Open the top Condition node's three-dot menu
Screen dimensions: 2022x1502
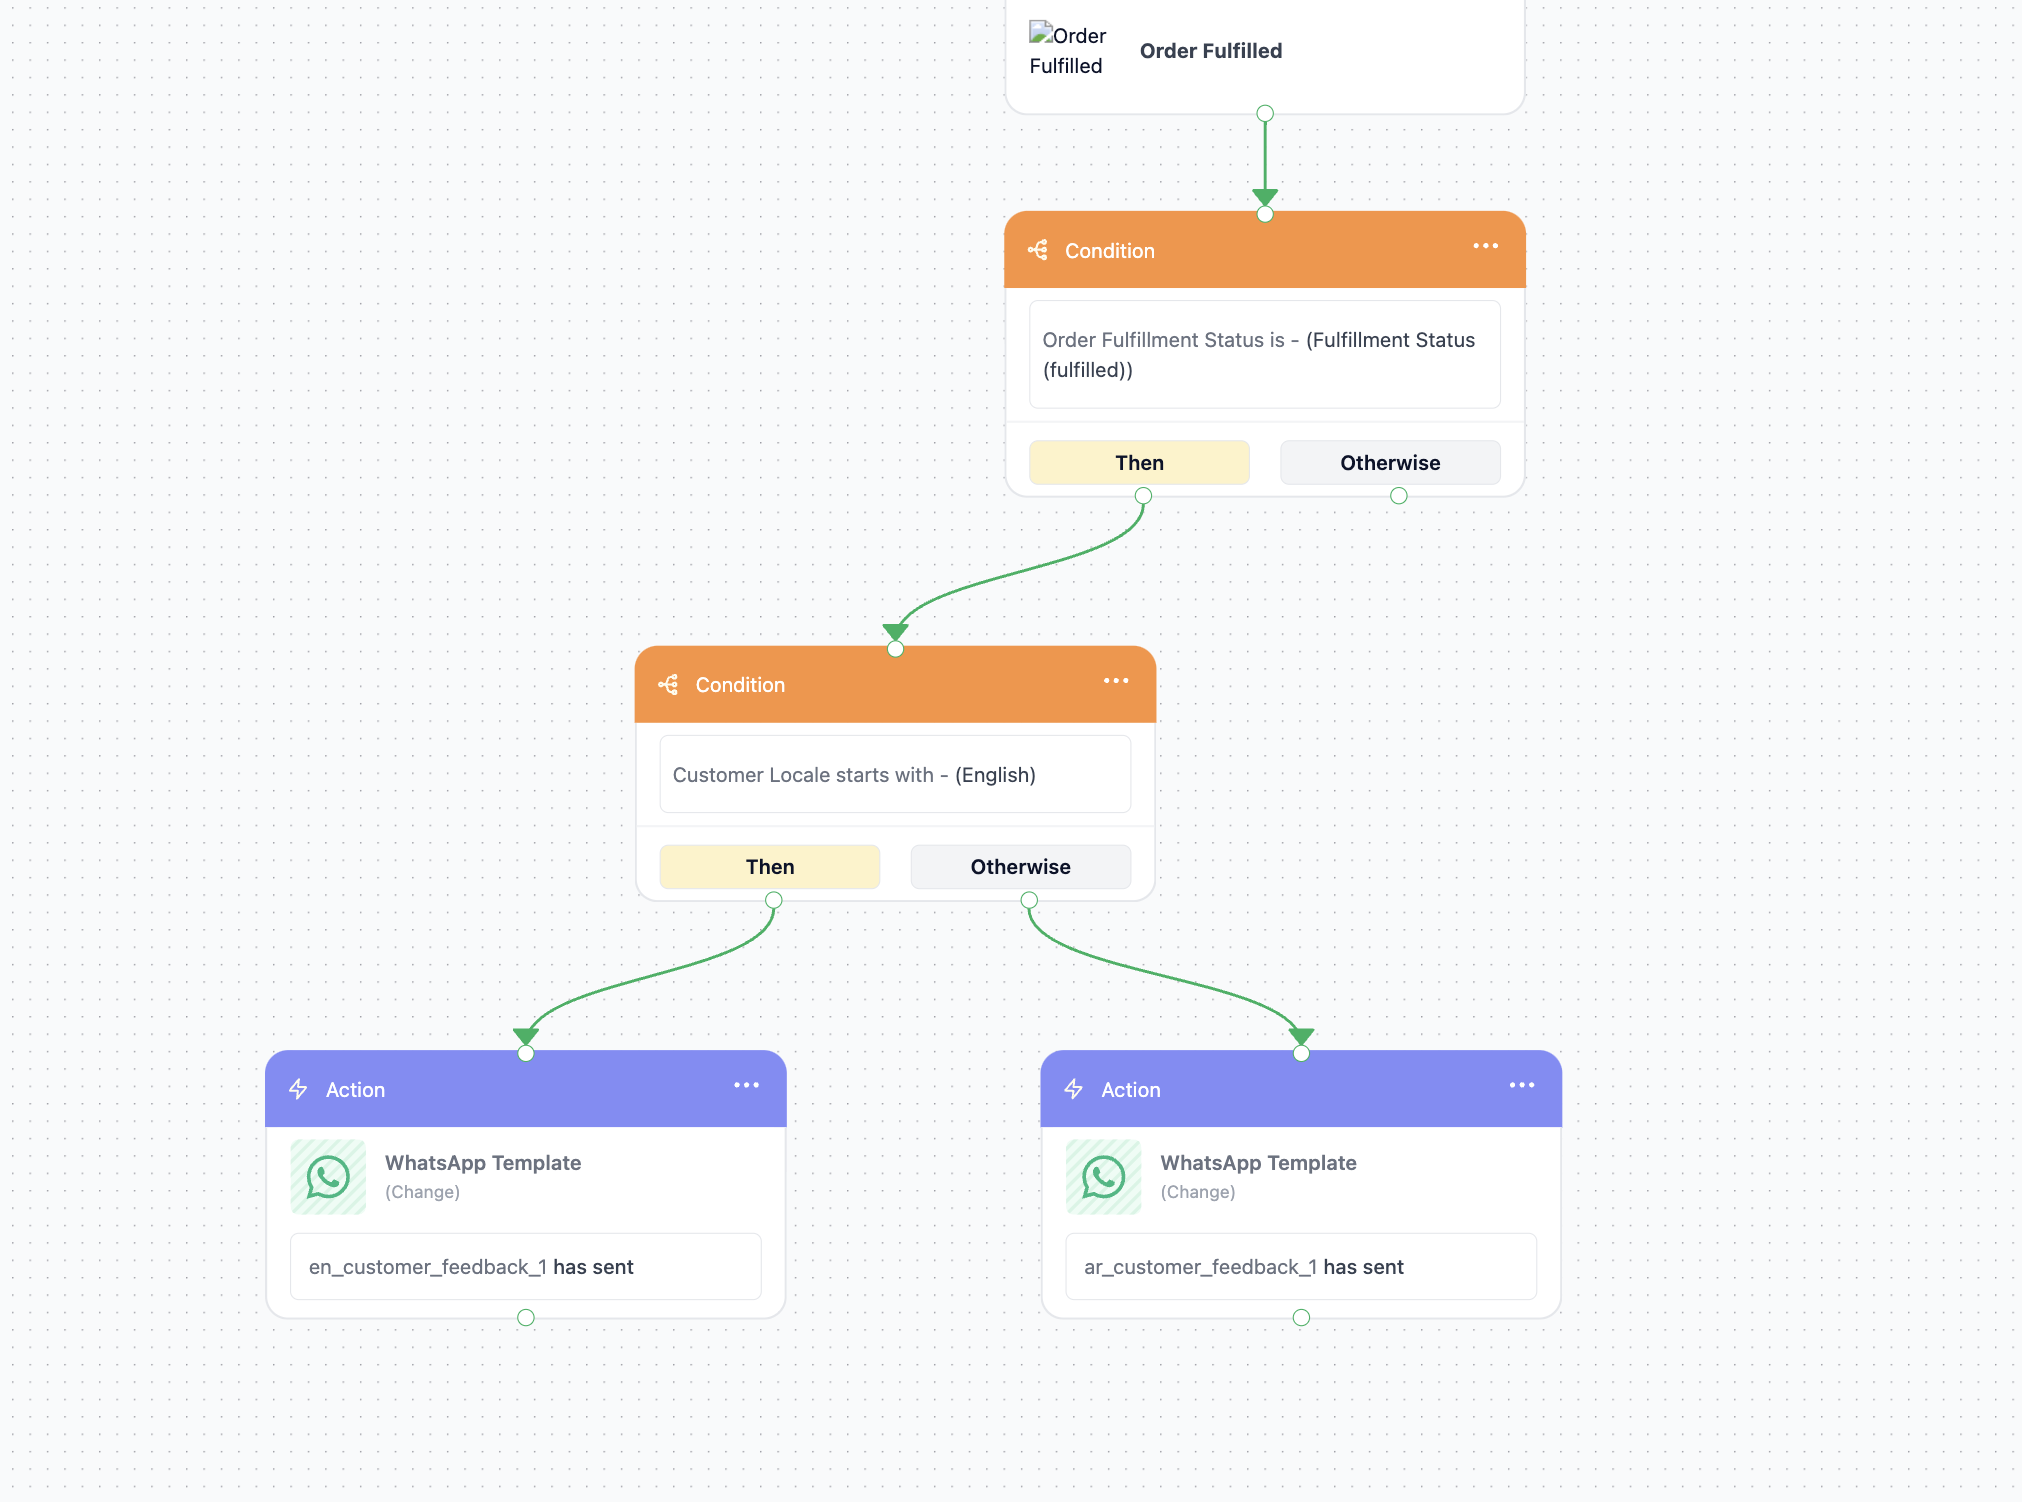click(1485, 246)
